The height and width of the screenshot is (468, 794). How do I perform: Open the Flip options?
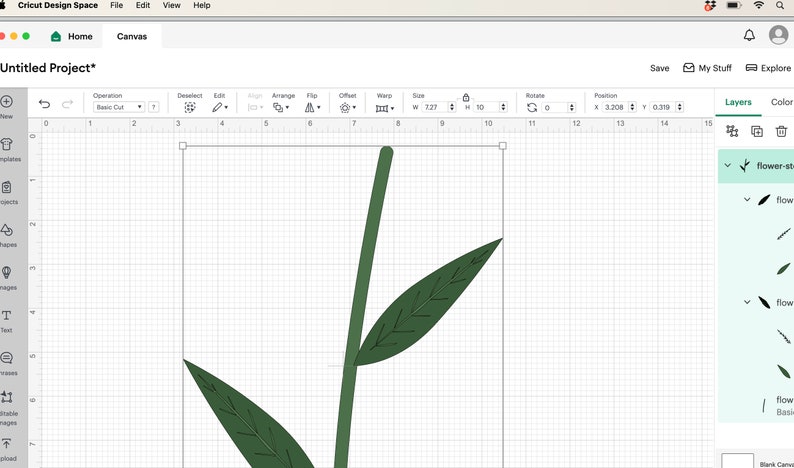coord(312,107)
